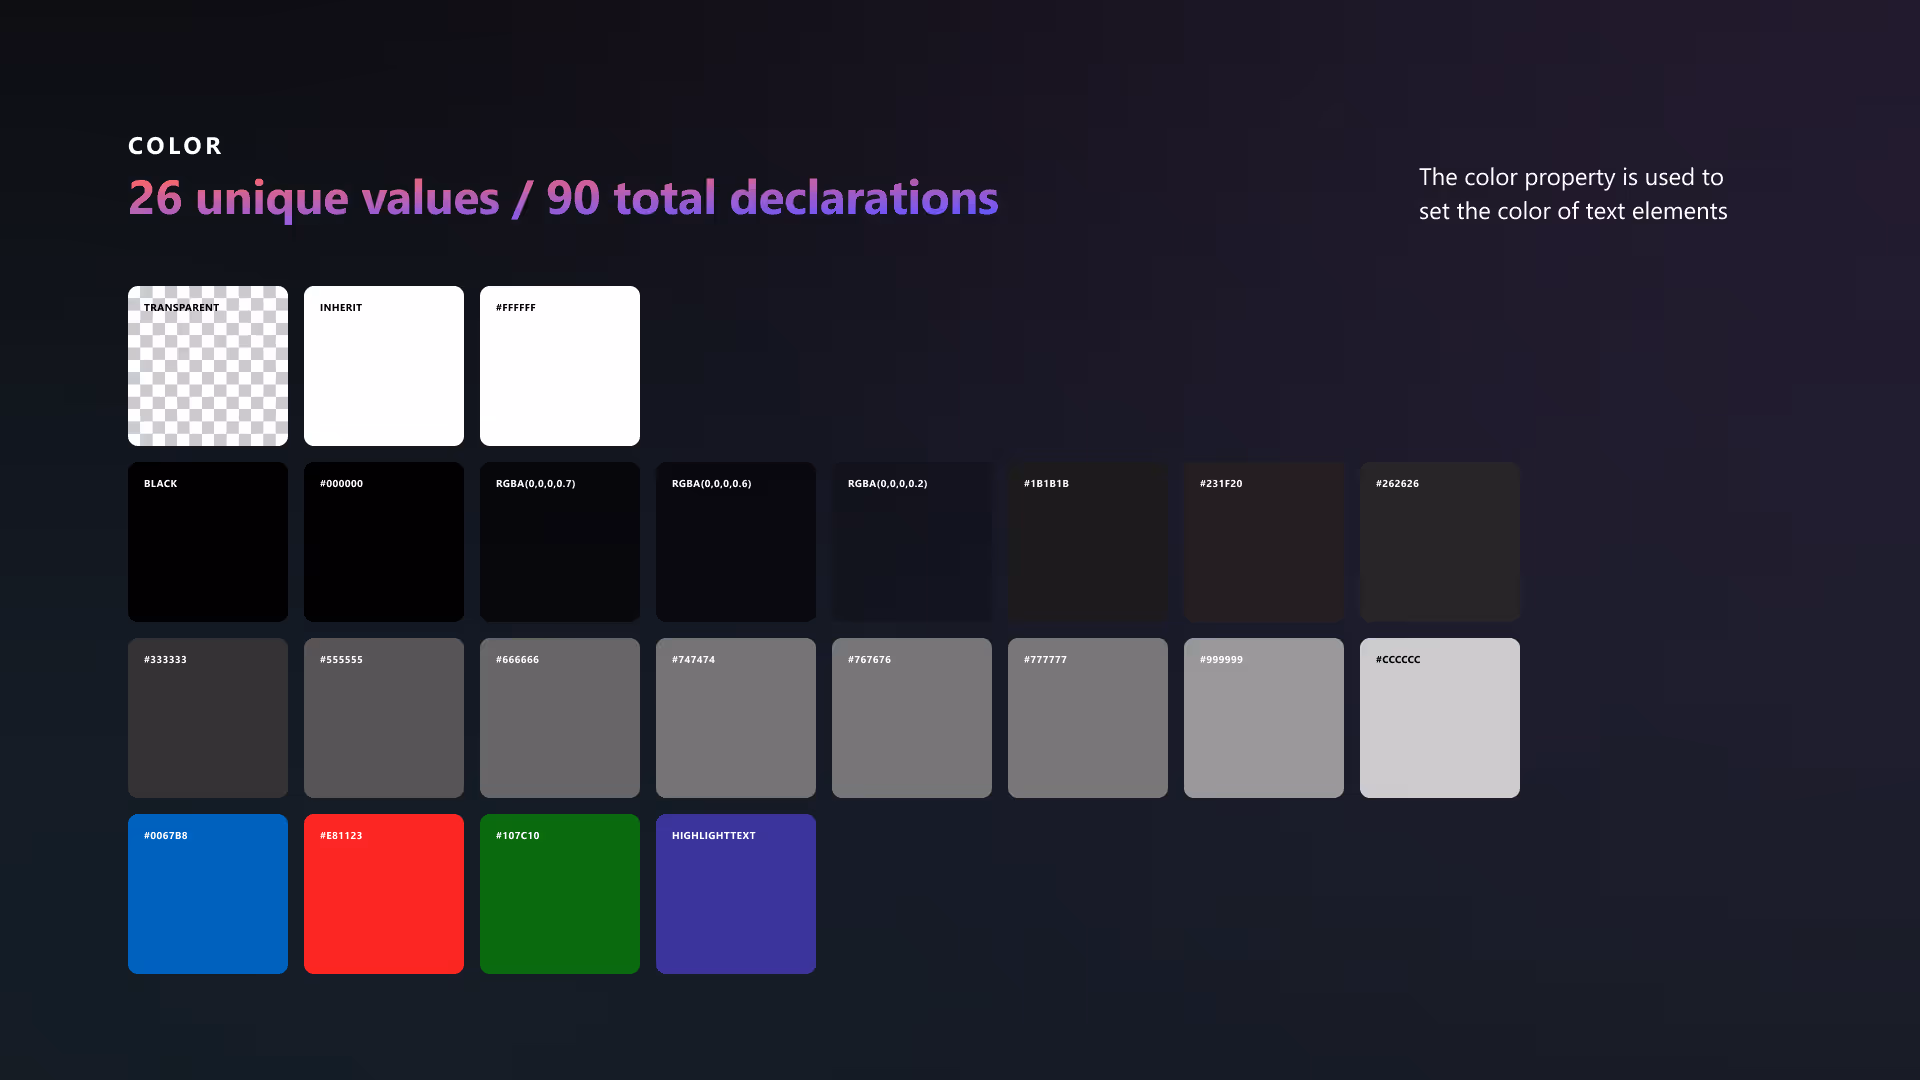Click the BLACK color swatch
Screen dimensions: 1920x1080
click(x=207, y=541)
